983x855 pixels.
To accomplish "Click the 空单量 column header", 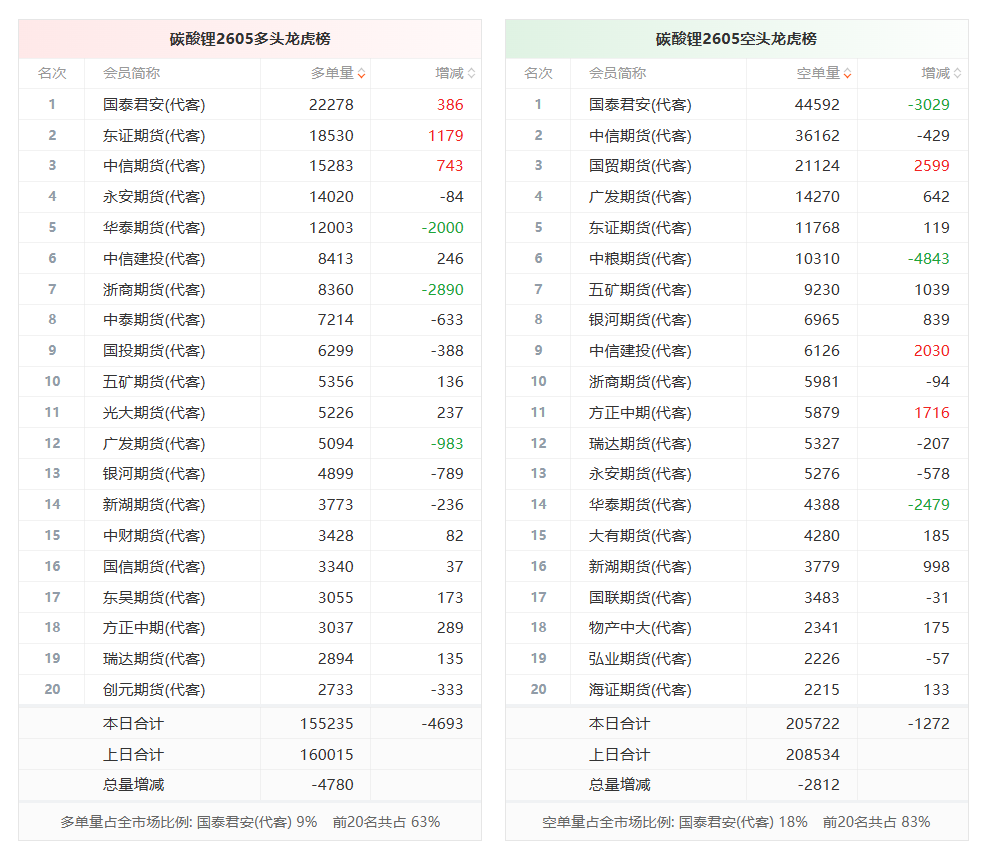I will pyautogui.click(x=818, y=73).
